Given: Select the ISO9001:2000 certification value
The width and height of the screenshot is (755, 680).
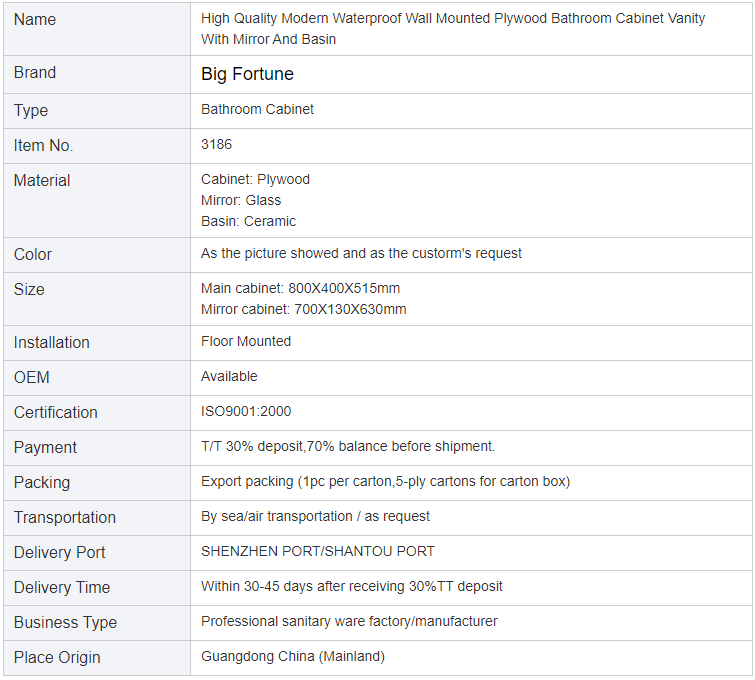Looking at the screenshot, I should click(246, 411).
